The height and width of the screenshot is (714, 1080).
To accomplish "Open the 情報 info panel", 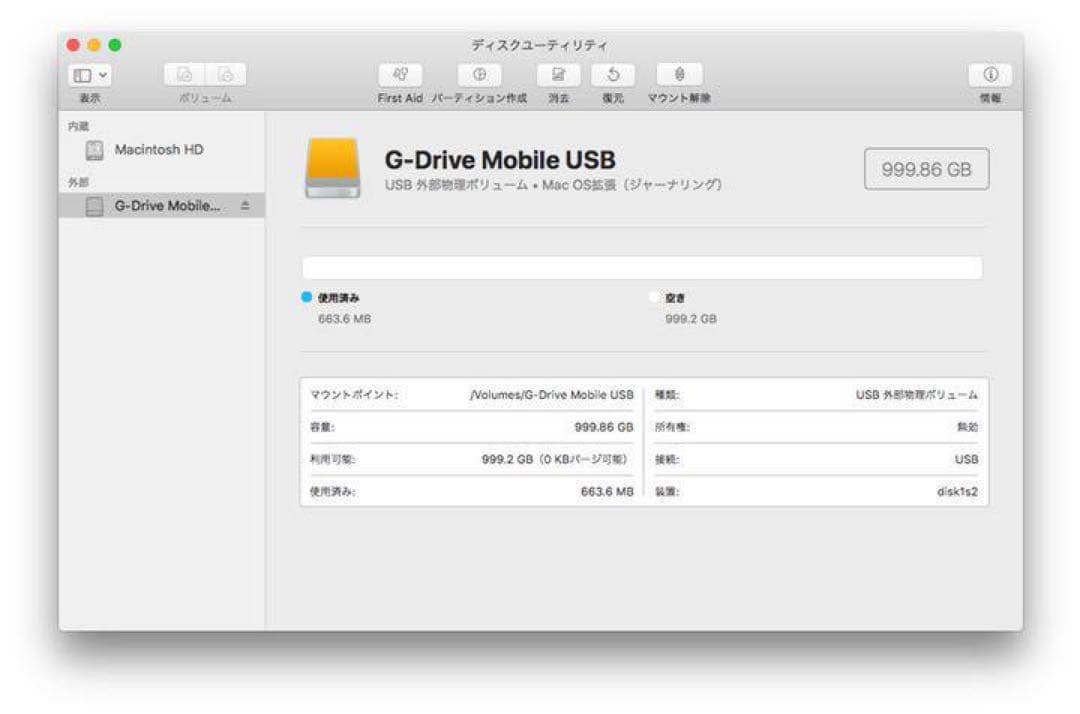I will (x=990, y=74).
